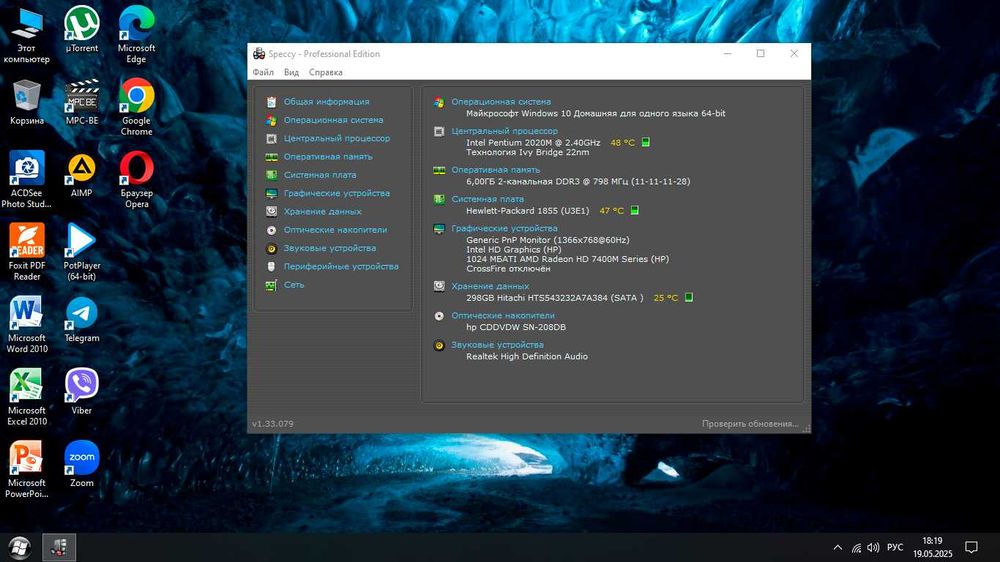The height and width of the screenshot is (562, 1000).
Task: Select the Microsoft PowerPoint shortcut
Action: [27, 470]
